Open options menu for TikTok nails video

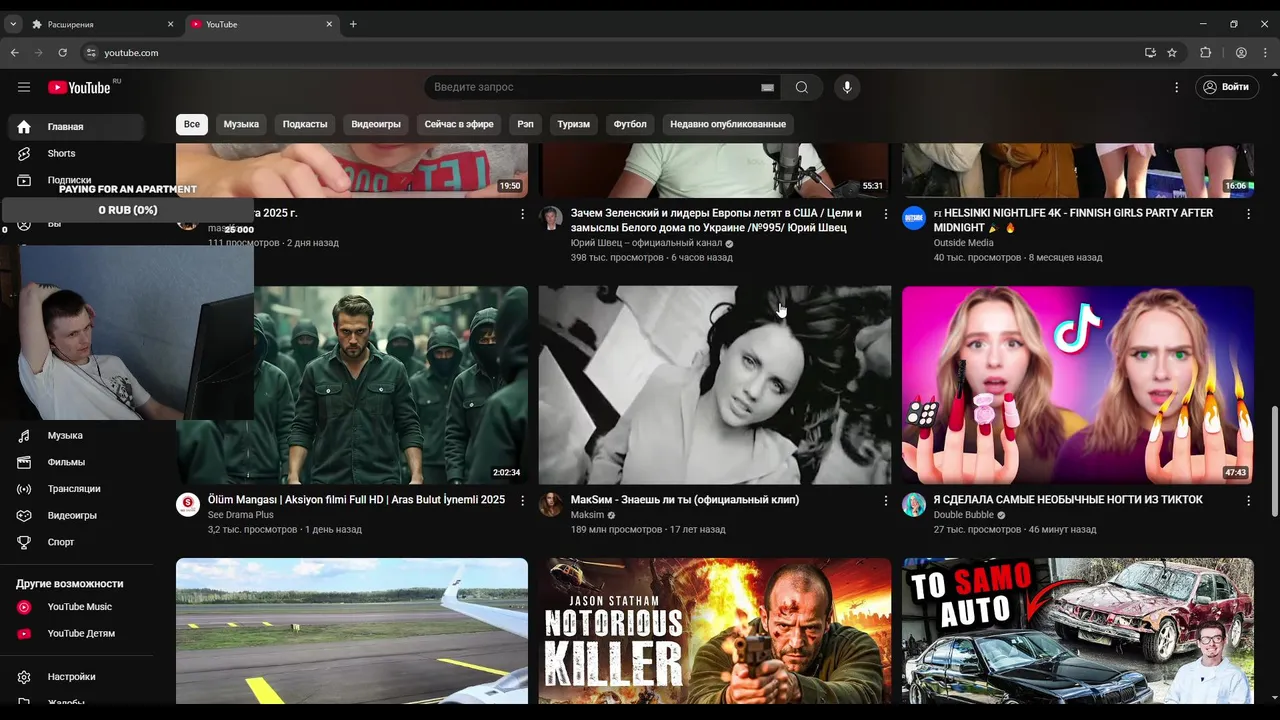pyautogui.click(x=1248, y=500)
